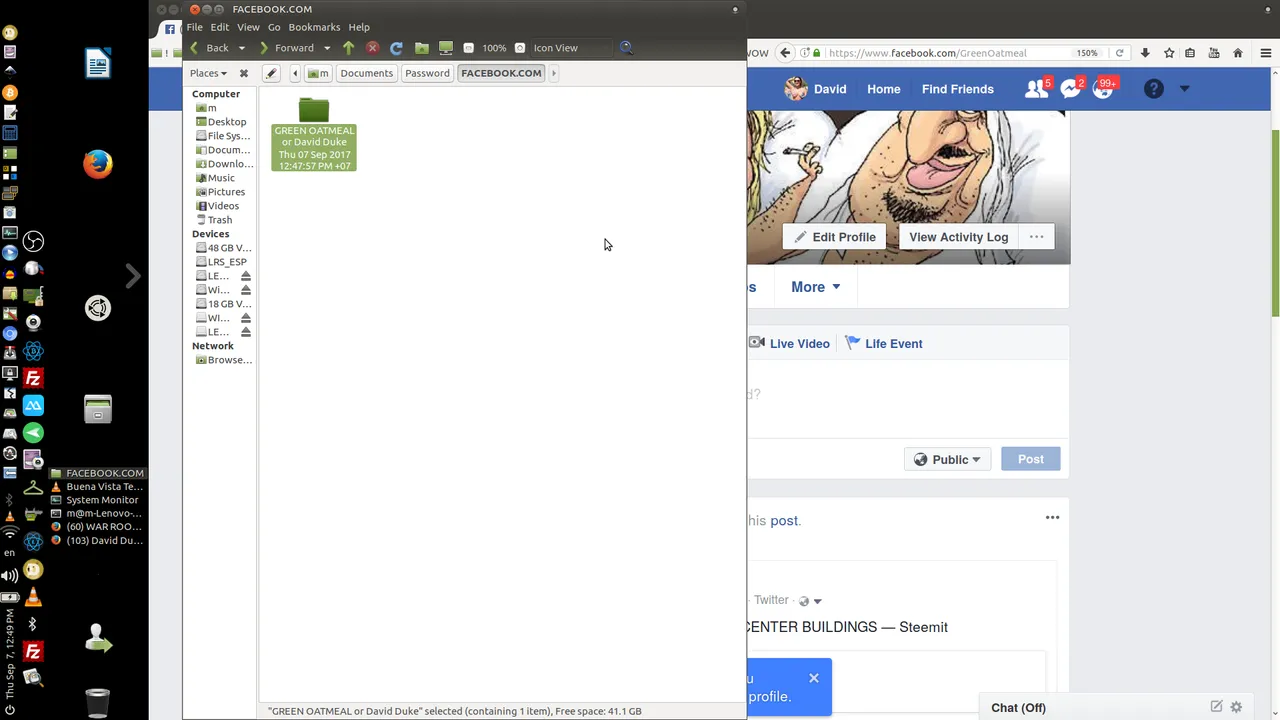Expand the More profile tab dropdown

[816, 287]
